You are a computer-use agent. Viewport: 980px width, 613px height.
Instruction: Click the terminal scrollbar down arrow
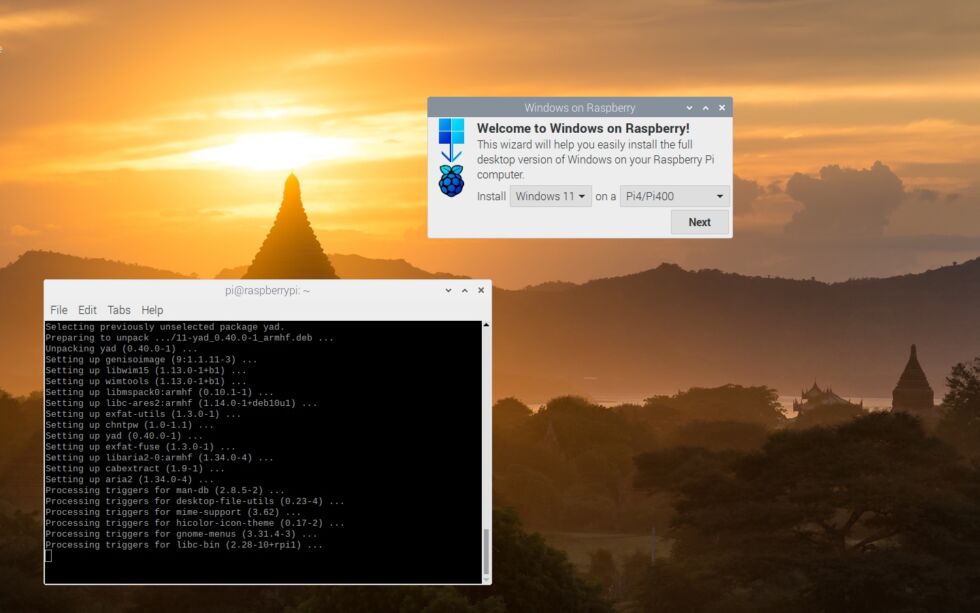point(487,578)
